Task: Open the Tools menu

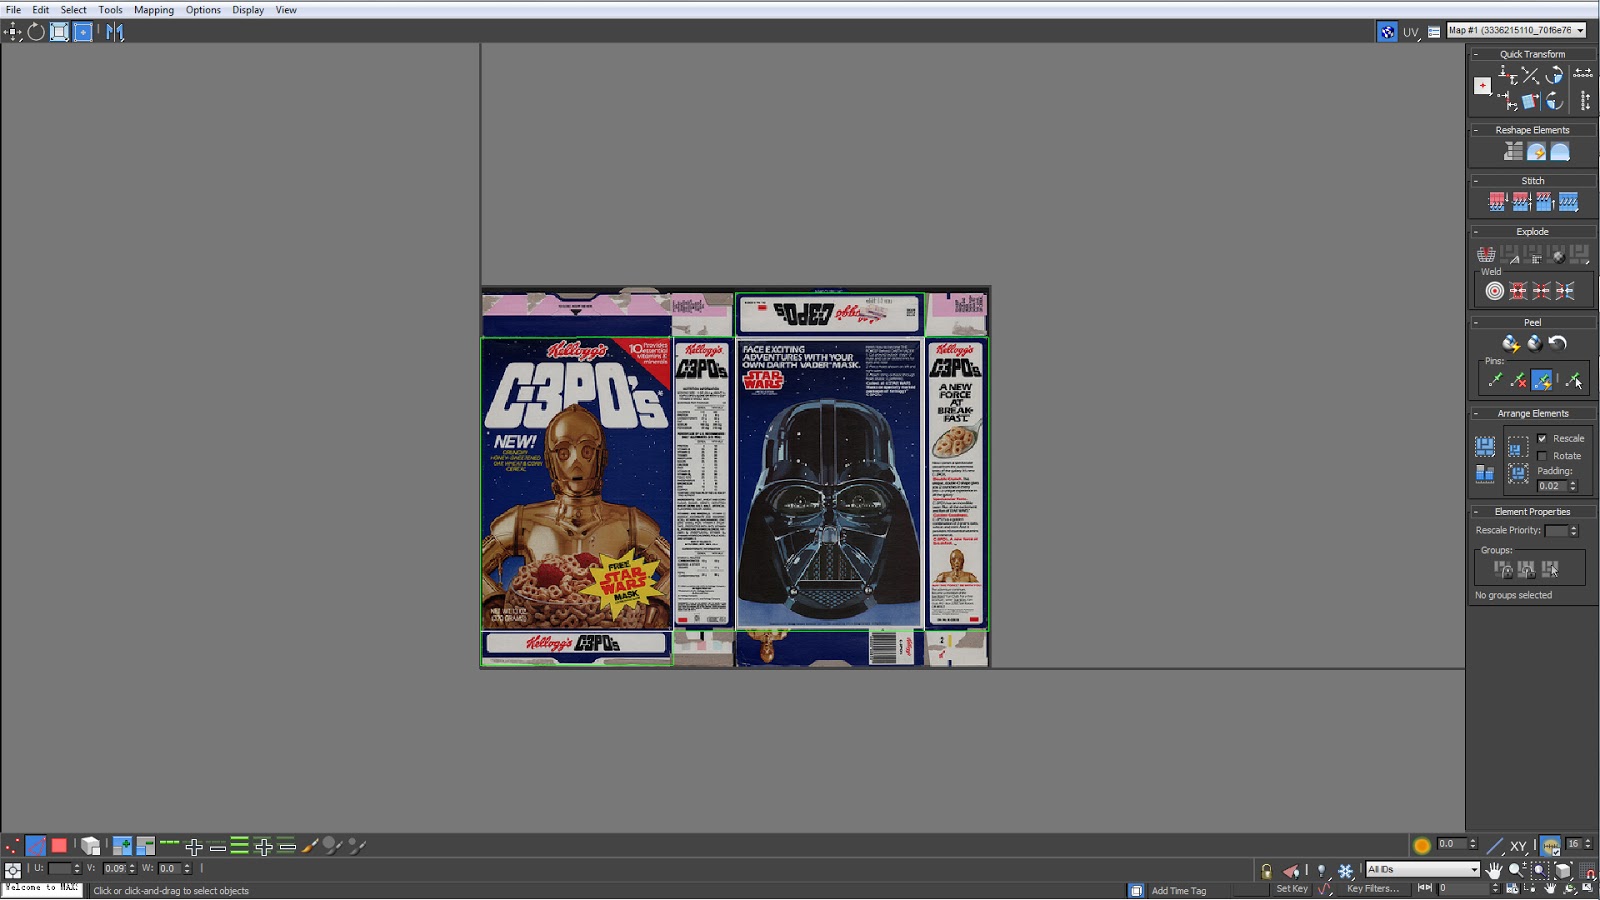Action: (x=111, y=10)
